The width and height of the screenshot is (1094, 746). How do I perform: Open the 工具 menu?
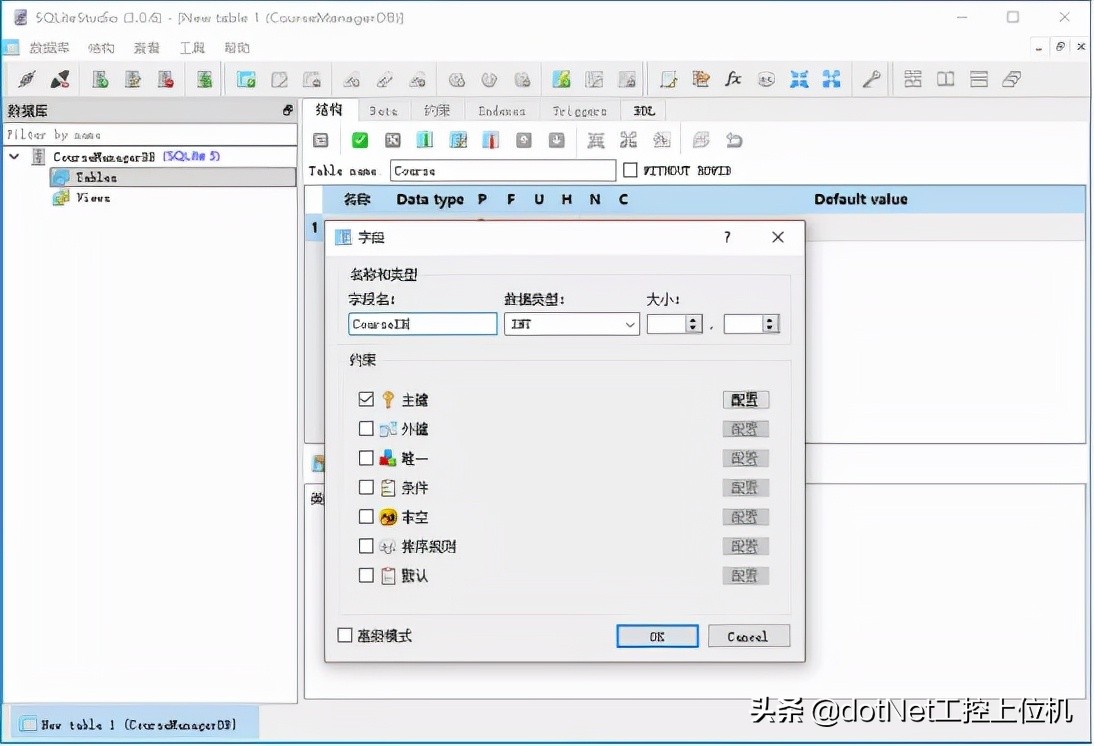click(x=191, y=47)
